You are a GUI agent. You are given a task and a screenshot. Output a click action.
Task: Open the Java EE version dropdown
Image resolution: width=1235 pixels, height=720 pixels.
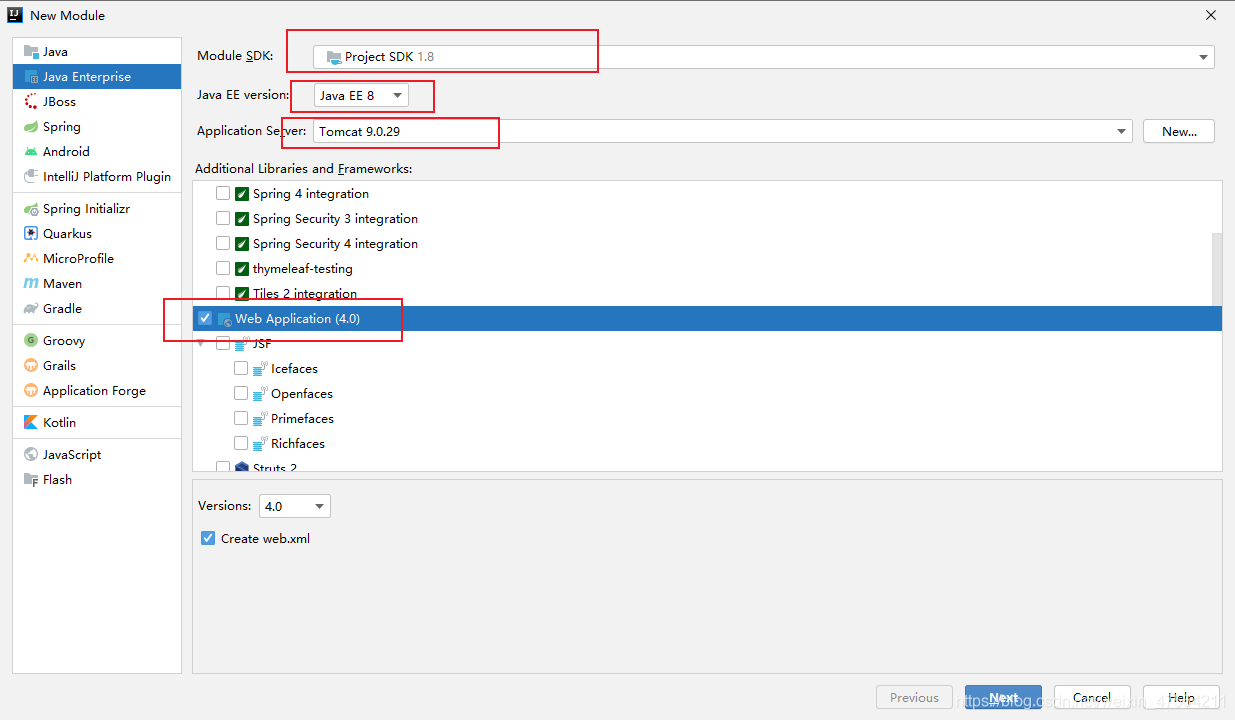tap(361, 95)
